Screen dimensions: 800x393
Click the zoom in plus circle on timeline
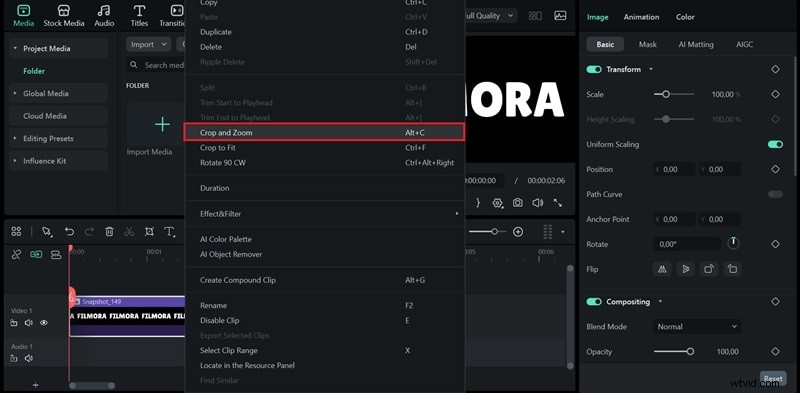[518, 232]
